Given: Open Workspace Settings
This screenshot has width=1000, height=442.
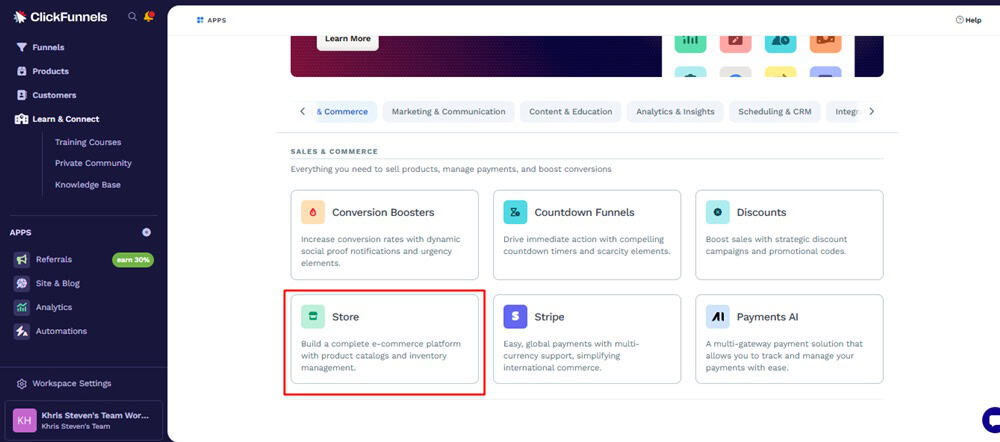Looking at the screenshot, I should 71,383.
